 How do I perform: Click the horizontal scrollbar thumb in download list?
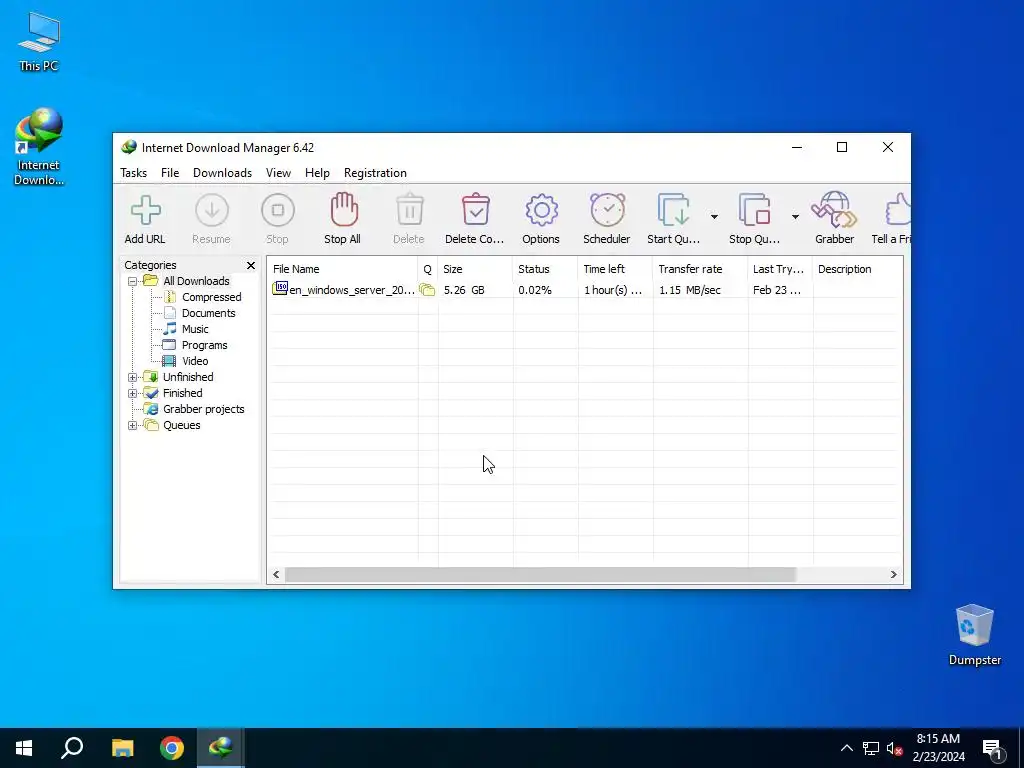point(541,575)
